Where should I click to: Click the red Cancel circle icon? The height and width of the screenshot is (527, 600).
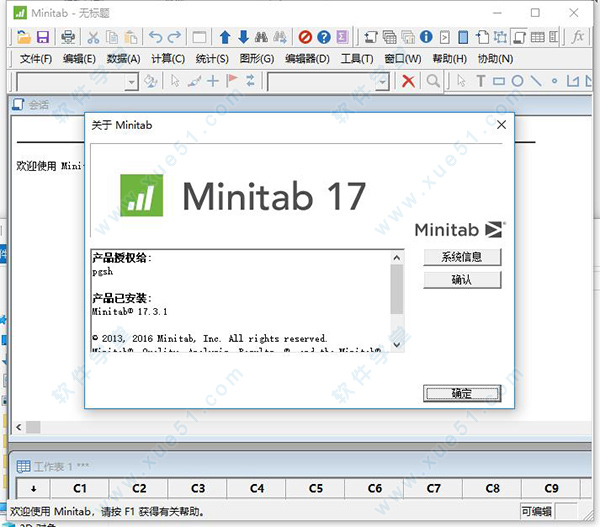pyautogui.click(x=303, y=37)
